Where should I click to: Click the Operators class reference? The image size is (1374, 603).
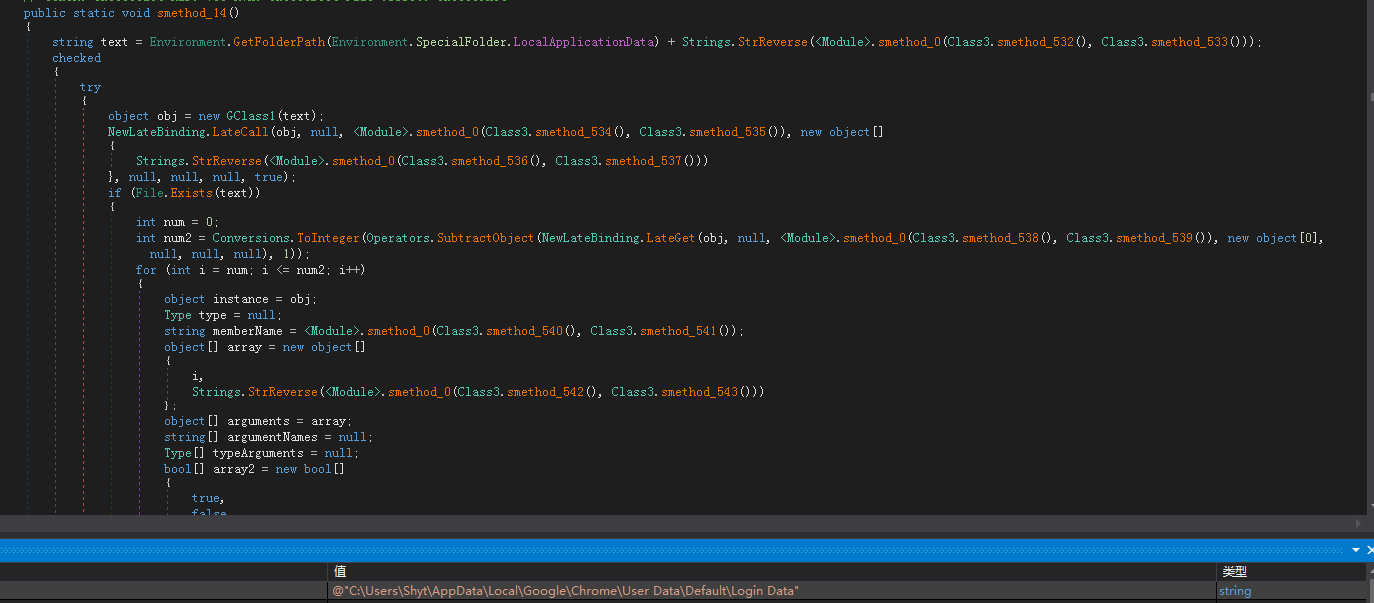pos(400,238)
